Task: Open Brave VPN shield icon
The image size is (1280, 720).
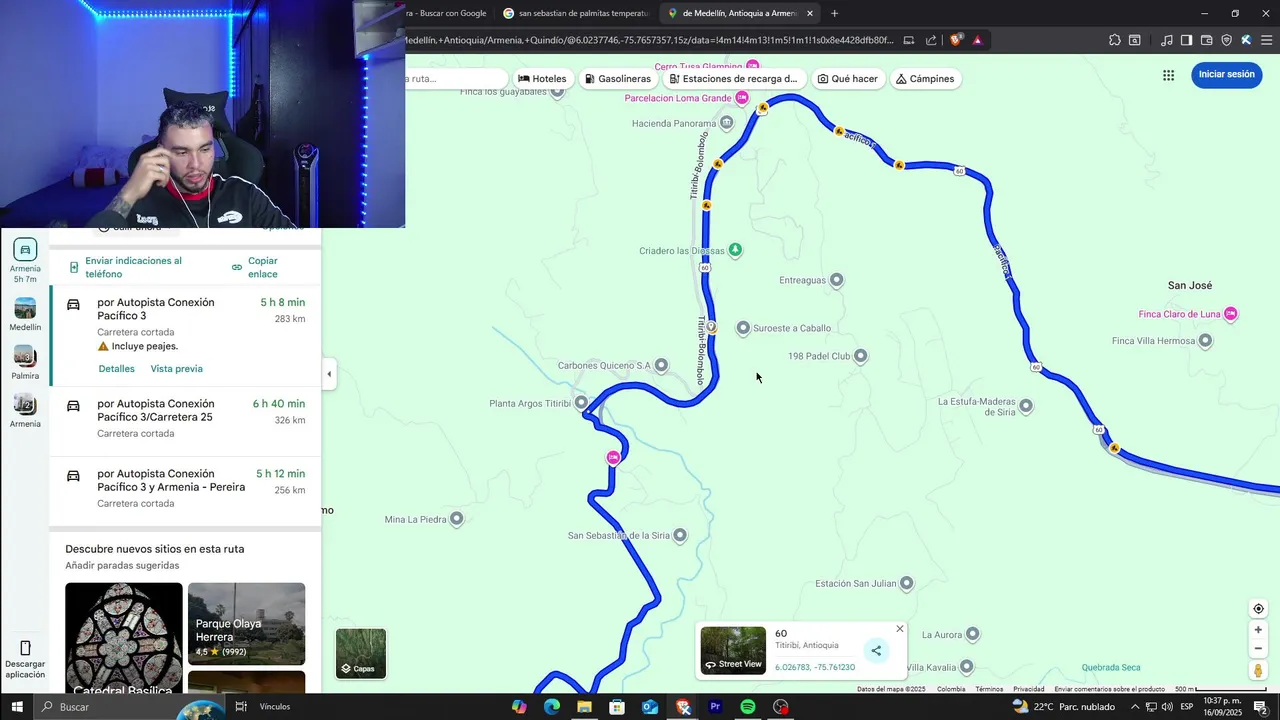Action: (1227, 40)
